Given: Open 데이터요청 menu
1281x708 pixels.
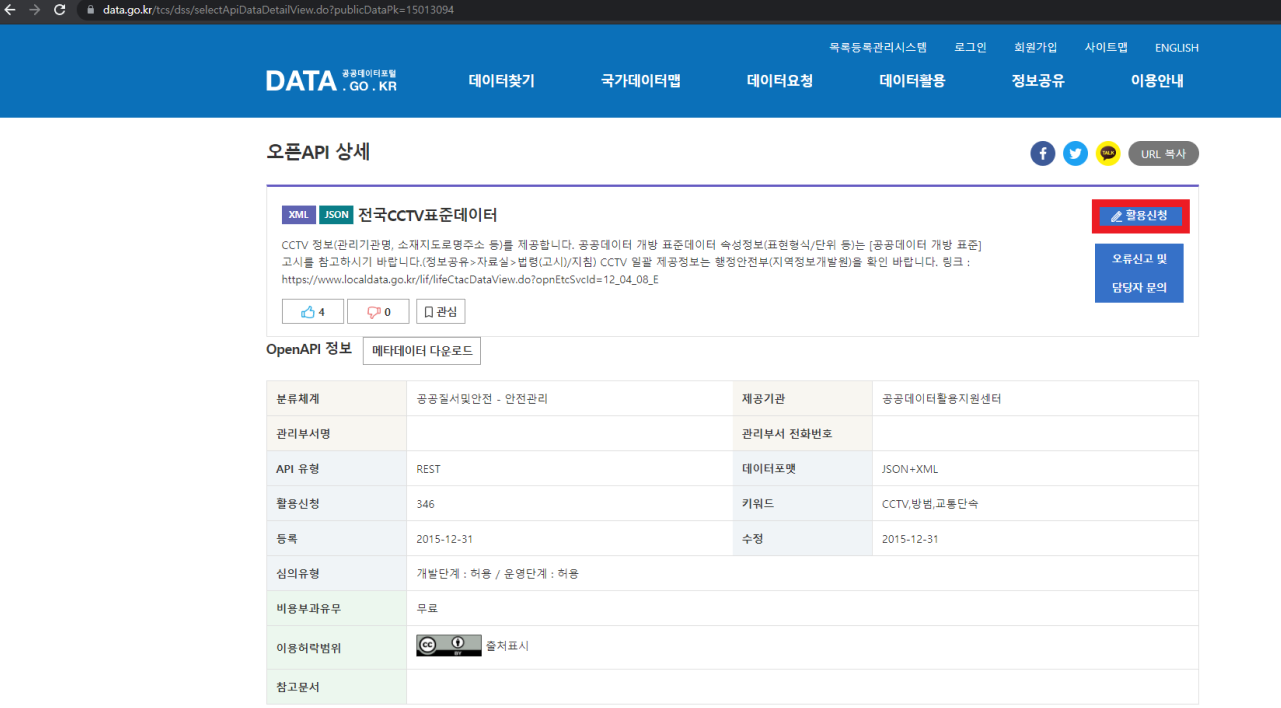Looking at the screenshot, I should coord(780,81).
